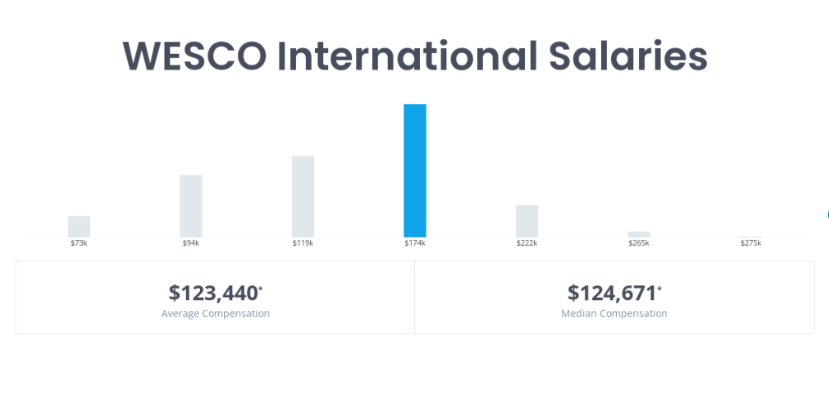This screenshot has width=829, height=402.
Task: Click the $275k axis label
Action: 751,243
